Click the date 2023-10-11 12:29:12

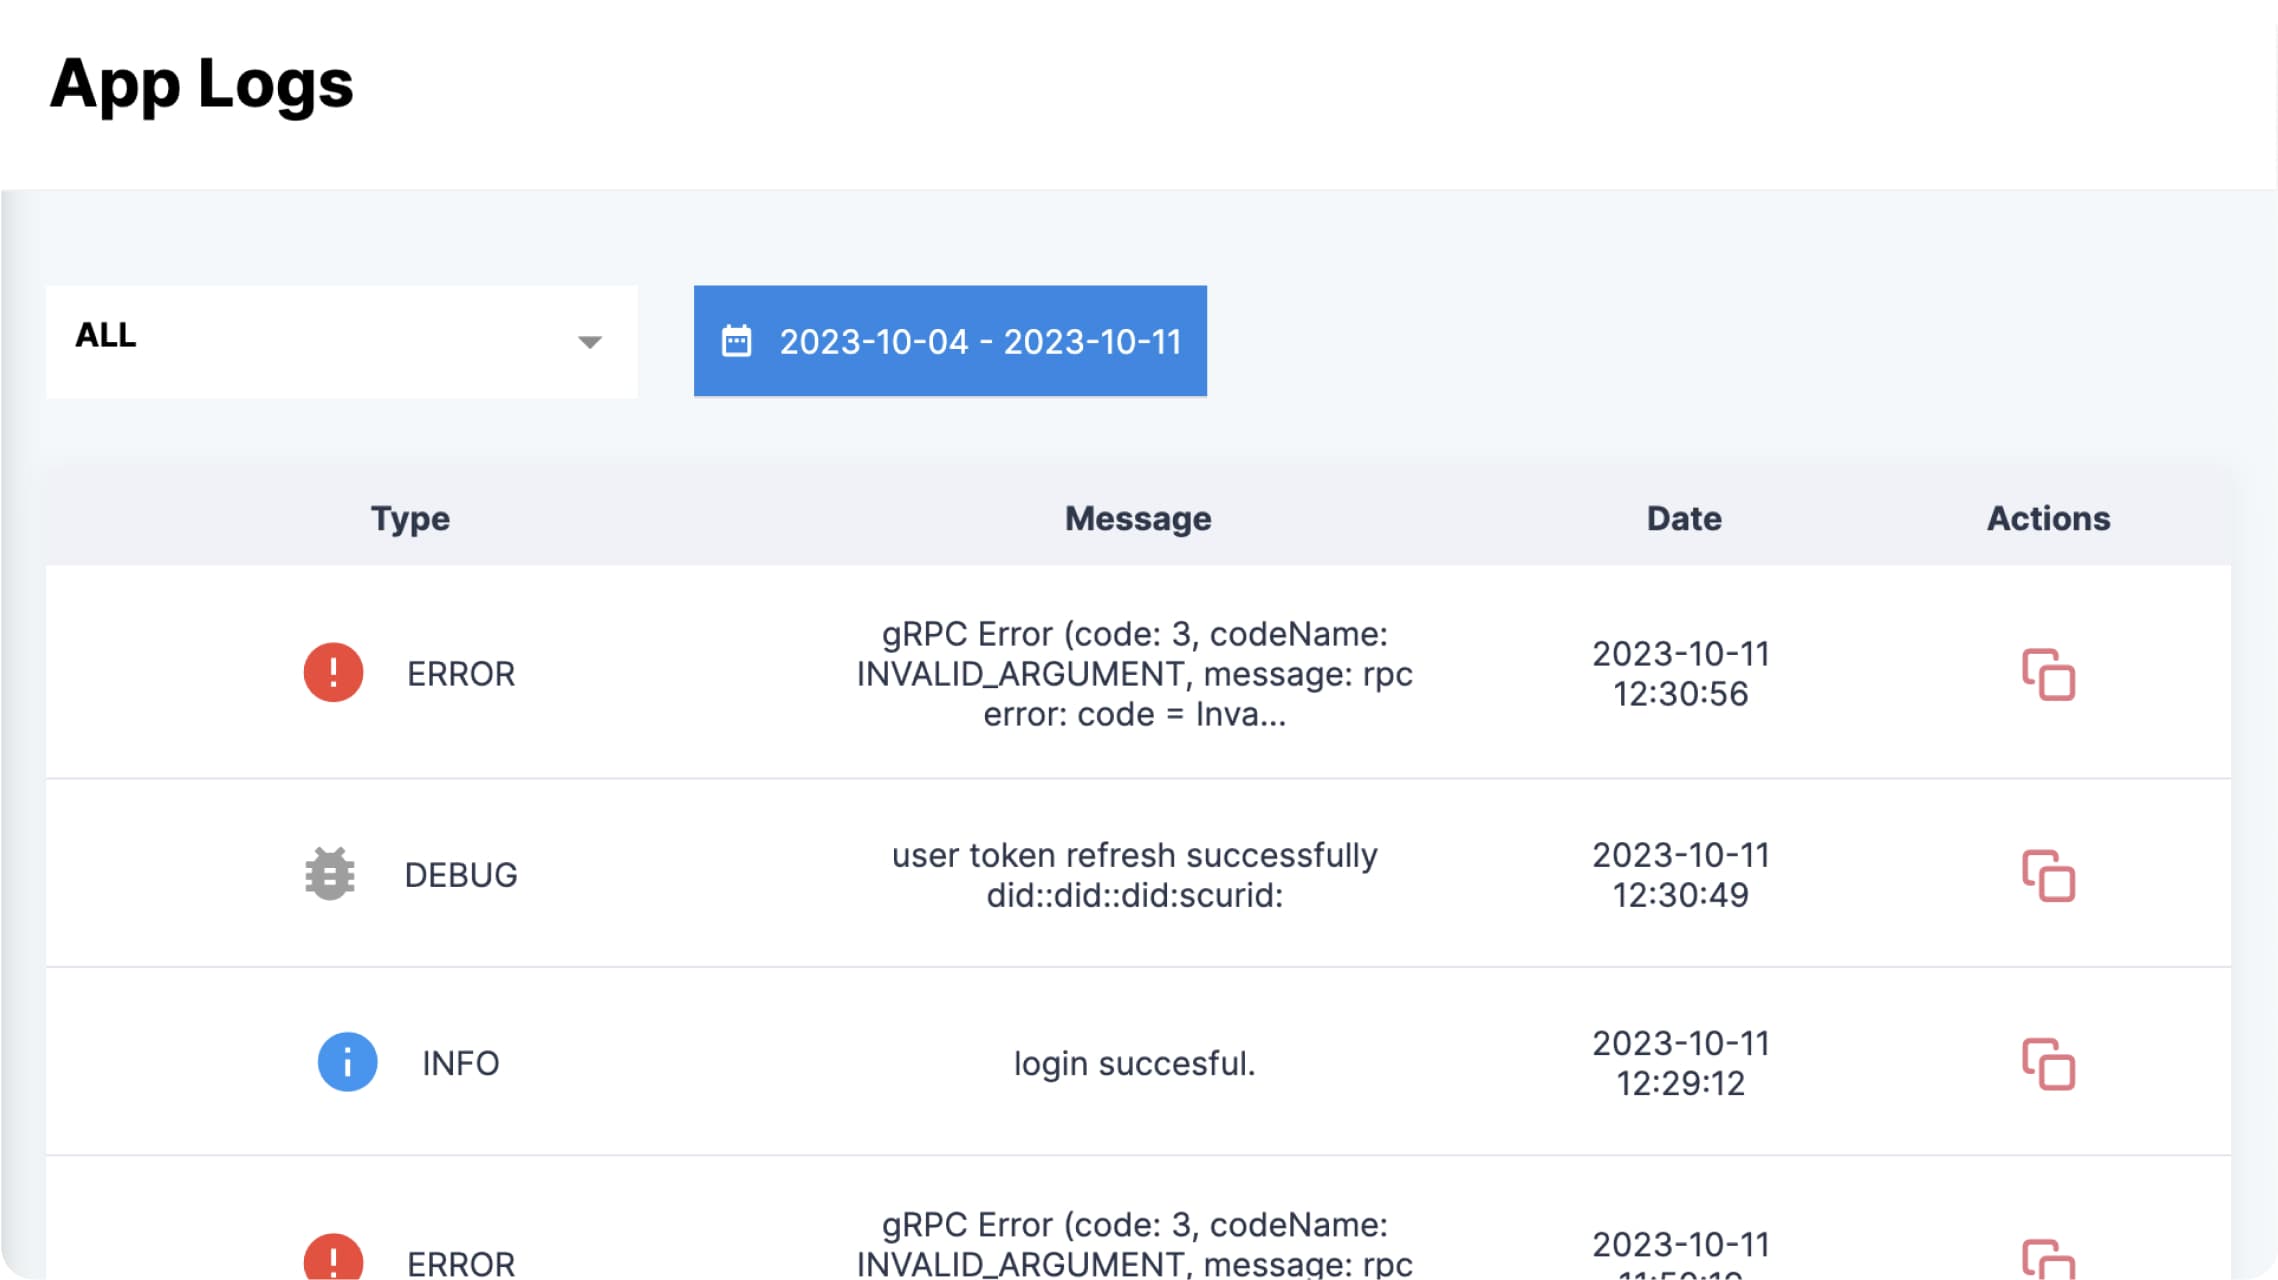(1681, 1063)
